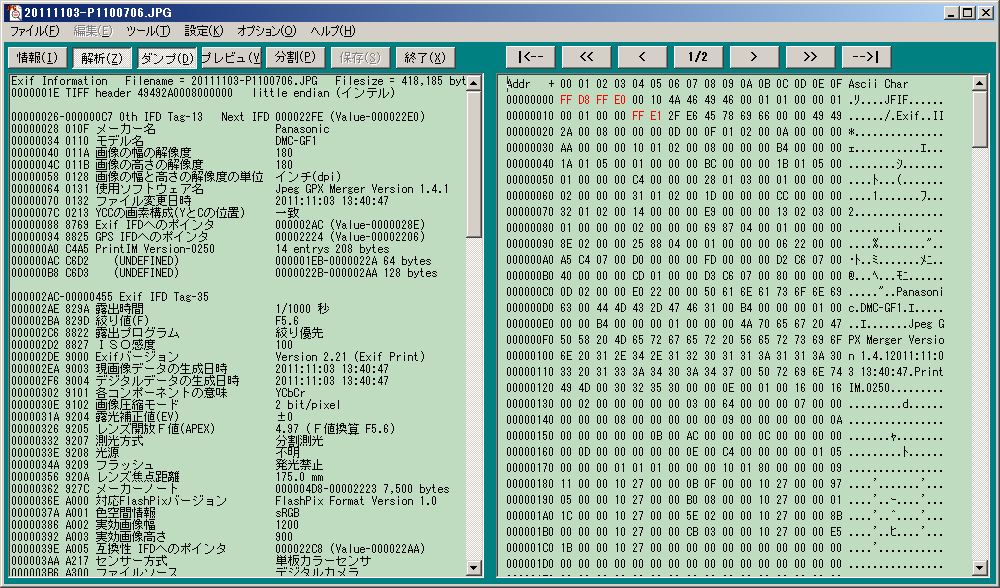Open the ツール(T) menu
The image size is (1000, 588).
(148, 31)
